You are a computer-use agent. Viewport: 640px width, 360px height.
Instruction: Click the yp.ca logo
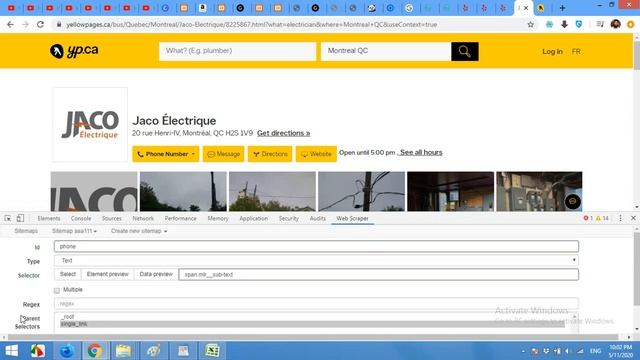tap(74, 51)
